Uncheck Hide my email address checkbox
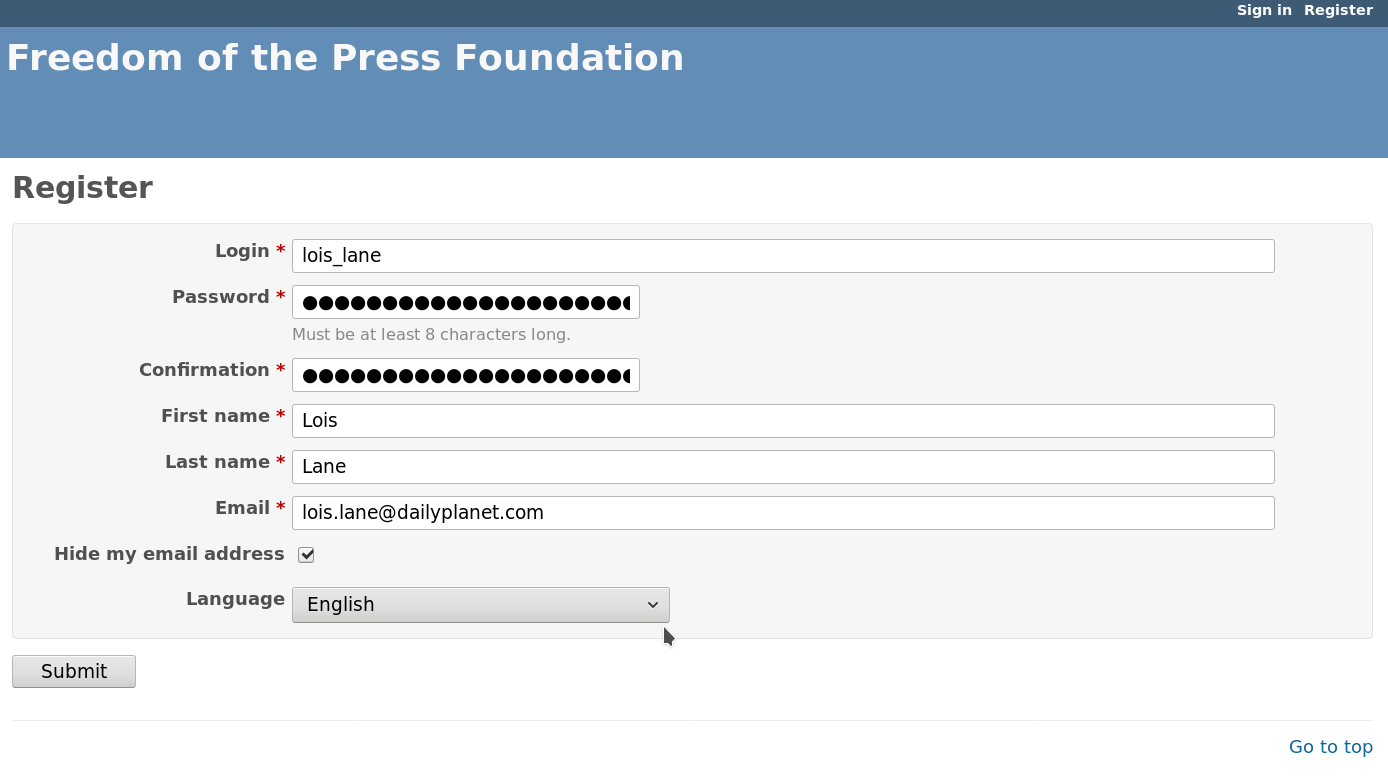 306,555
